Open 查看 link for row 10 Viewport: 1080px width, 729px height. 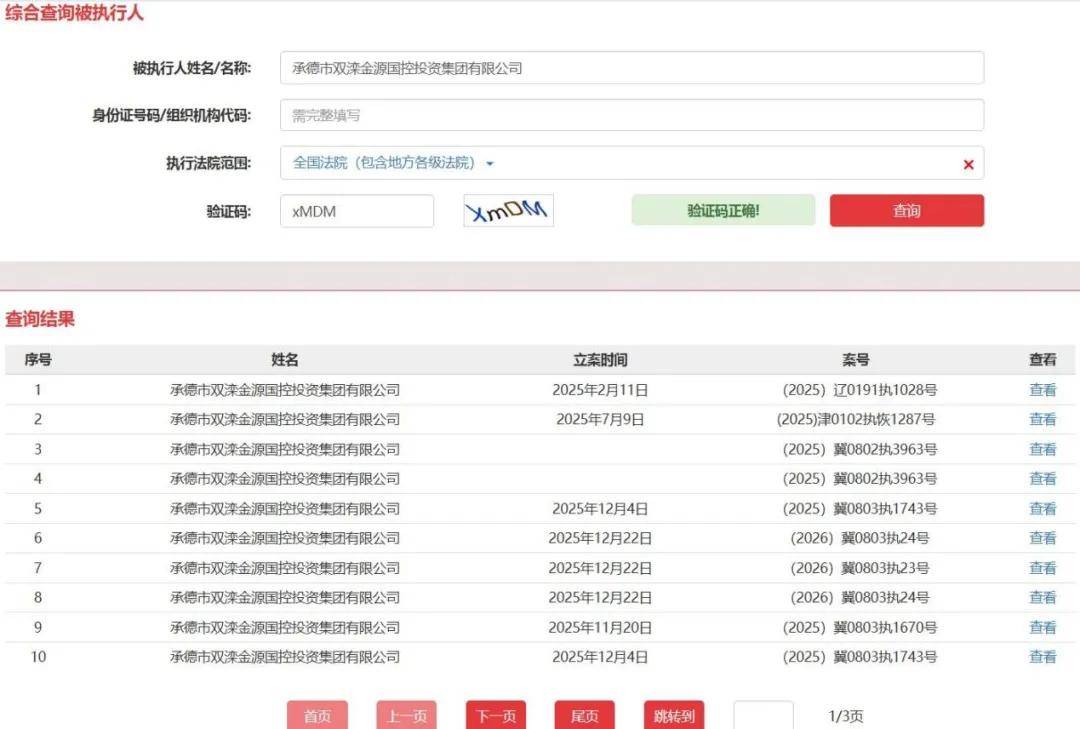pos(1042,657)
